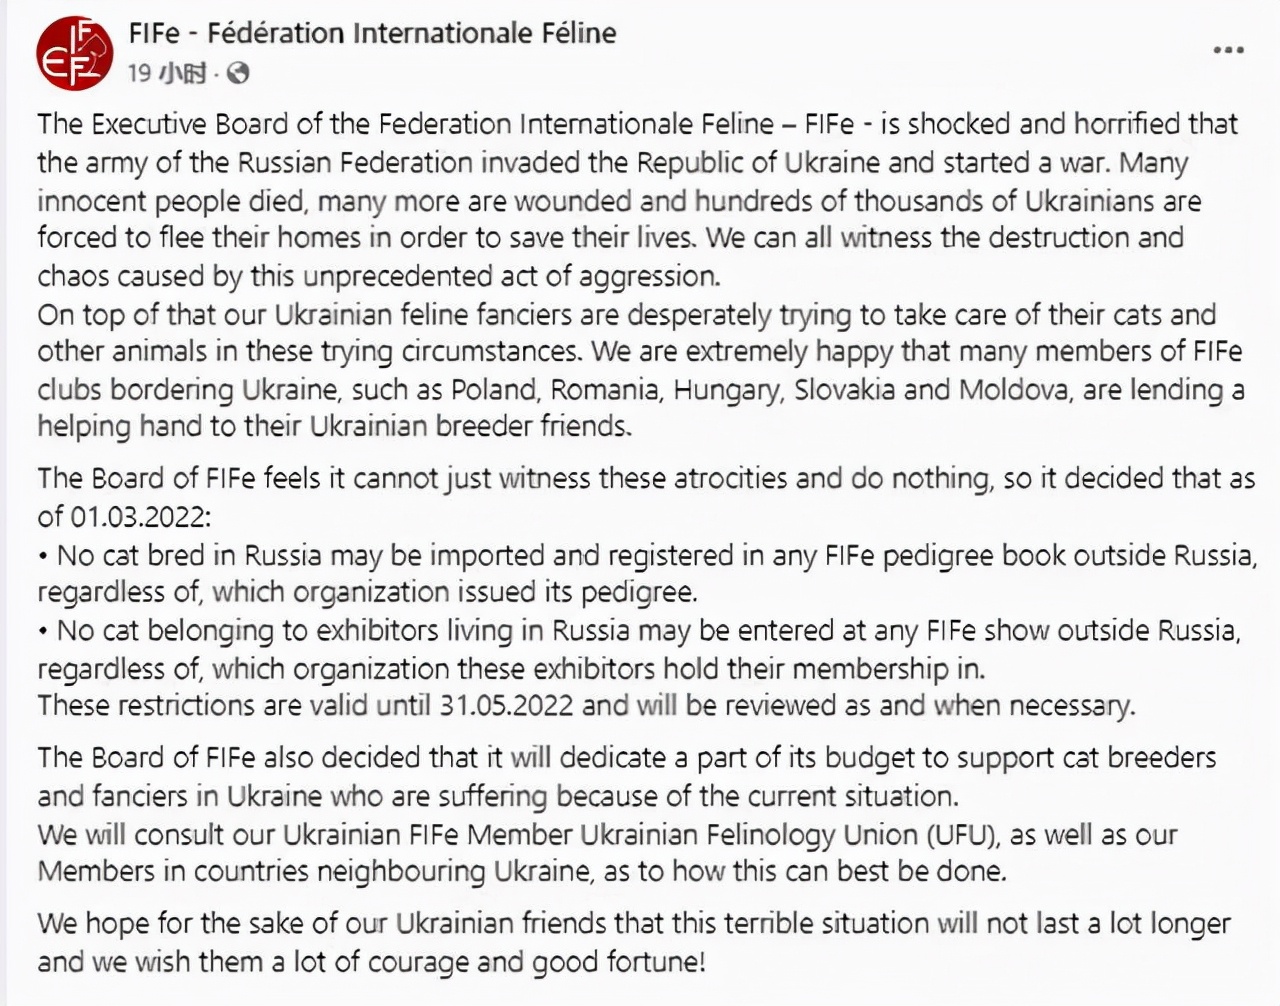Click the red FIFe logo profile picture
This screenshot has height=1006, width=1280.
[74, 54]
